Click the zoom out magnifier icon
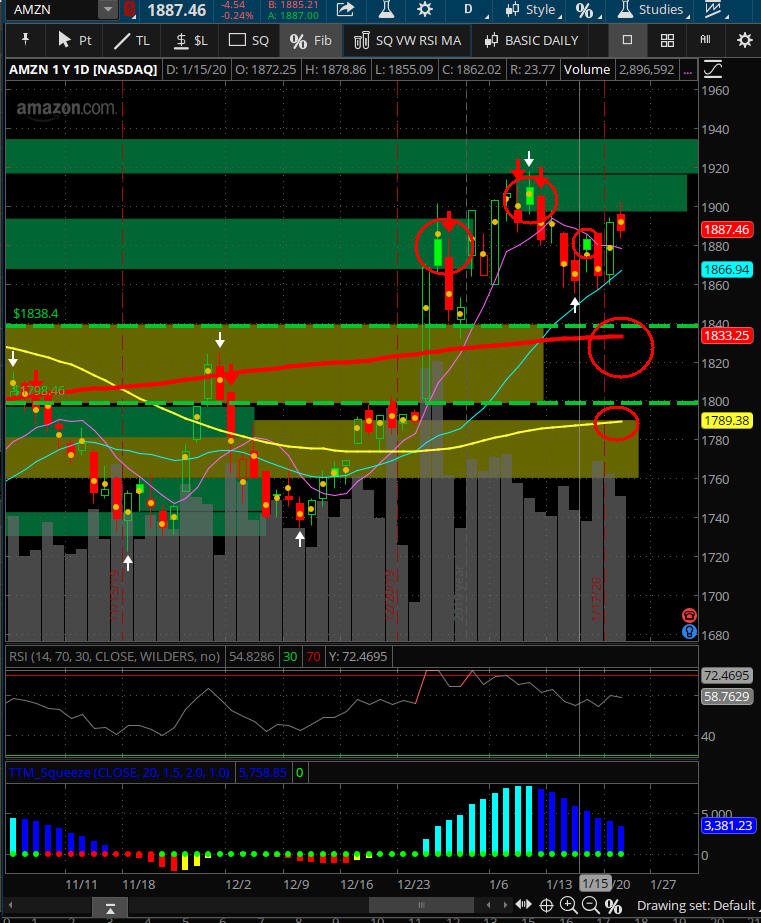761x923 pixels. (590, 905)
